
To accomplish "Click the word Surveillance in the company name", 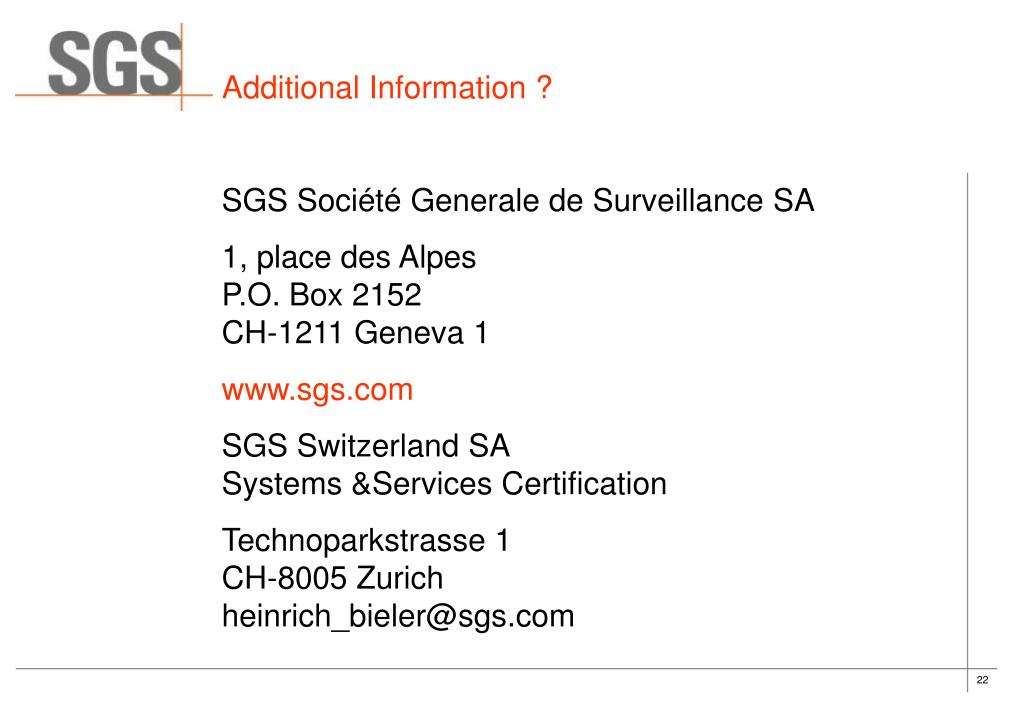I will click(x=679, y=200).
